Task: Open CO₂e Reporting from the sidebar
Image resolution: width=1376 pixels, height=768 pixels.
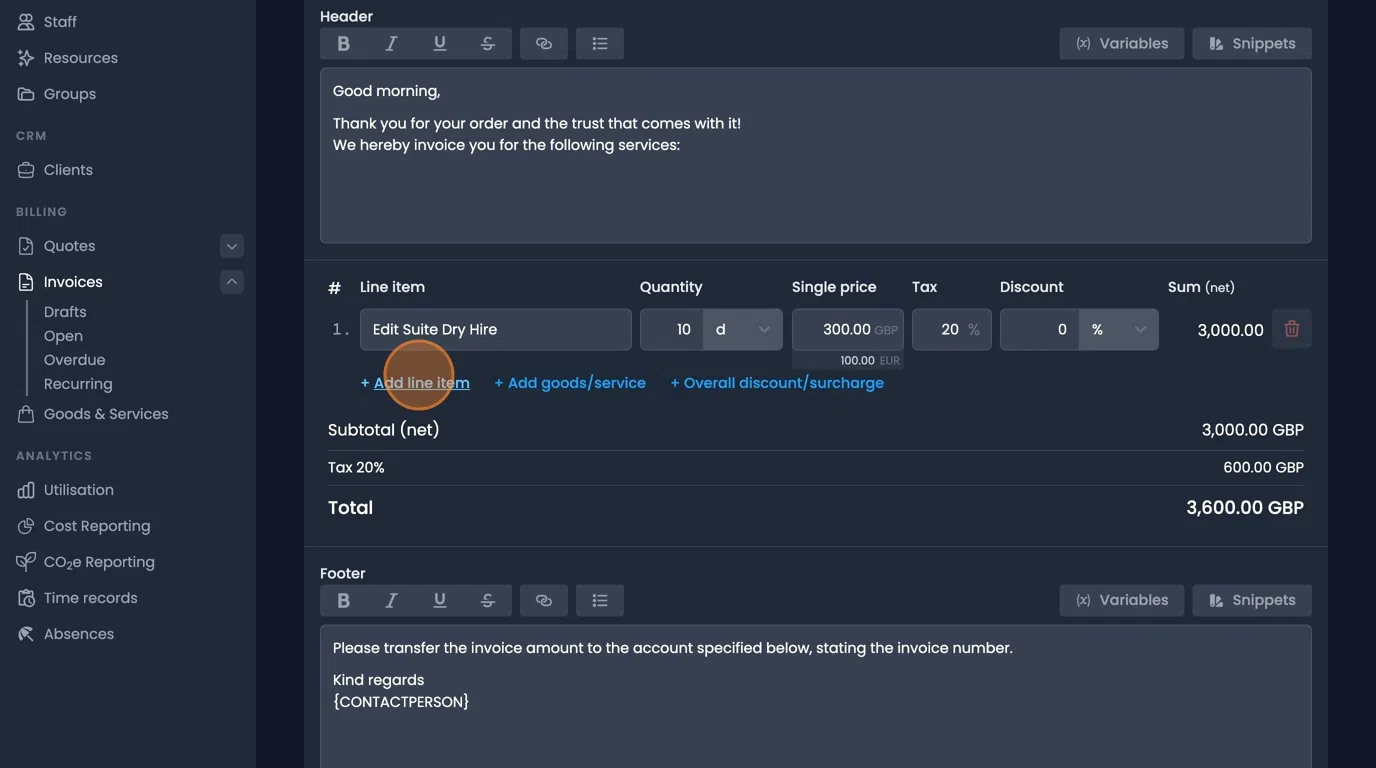Action: 97,561
